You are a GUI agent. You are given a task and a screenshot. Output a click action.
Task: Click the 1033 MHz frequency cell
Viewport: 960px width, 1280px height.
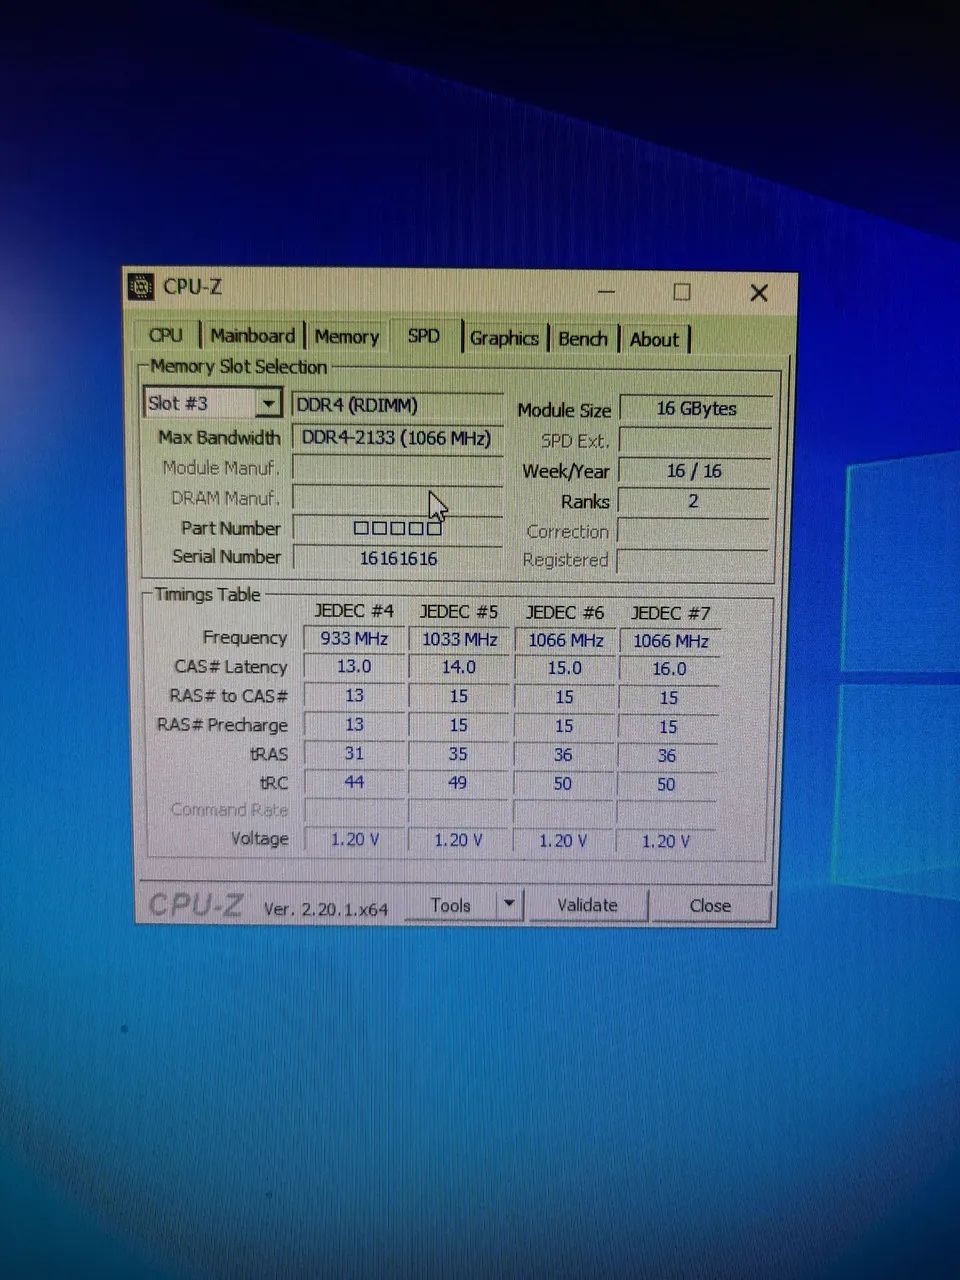click(x=459, y=639)
